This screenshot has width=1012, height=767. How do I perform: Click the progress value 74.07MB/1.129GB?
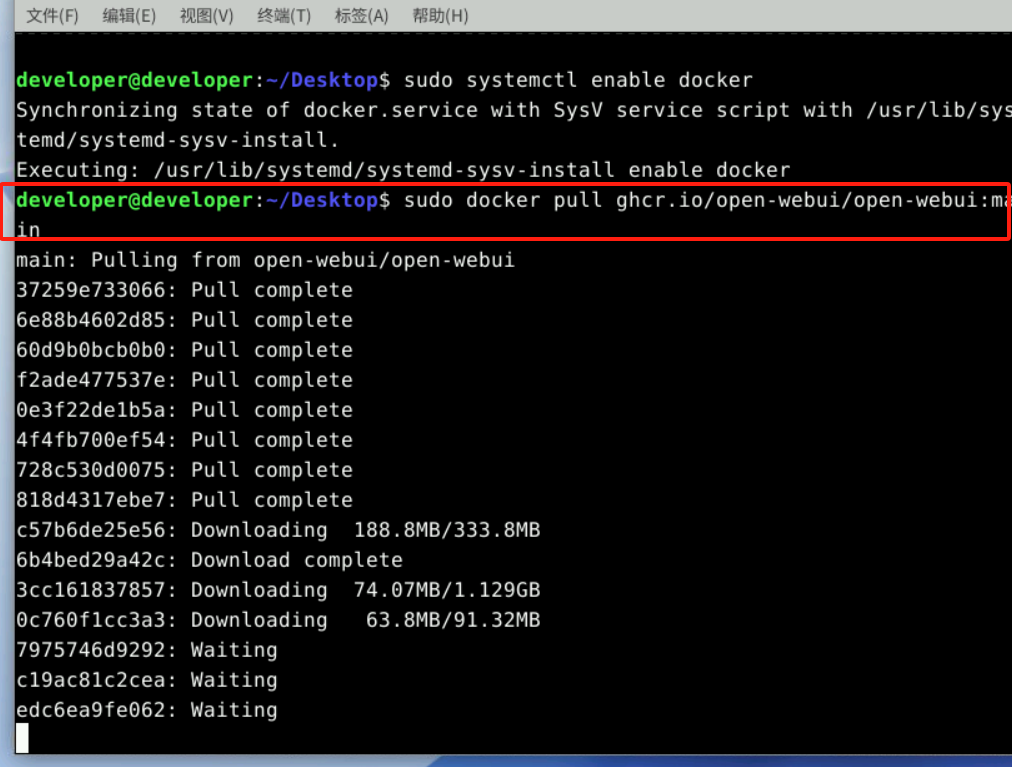pyautogui.click(x=447, y=591)
